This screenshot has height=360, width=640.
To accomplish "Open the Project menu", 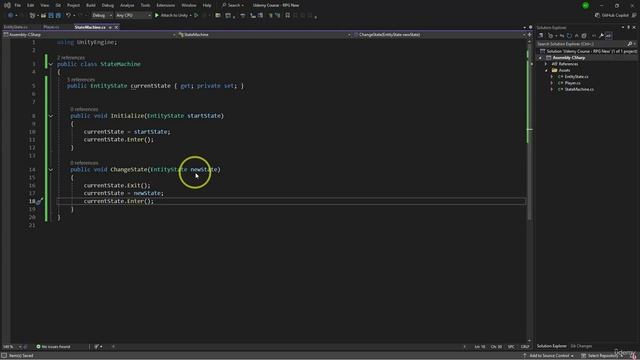I will click(73, 5).
